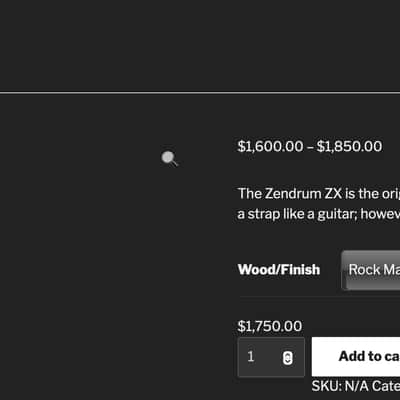Image resolution: width=400 pixels, height=400 pixels.
Task: Click the $1,850.00 upper price amount
Action: pyautogui.click(x=349, y=146)
